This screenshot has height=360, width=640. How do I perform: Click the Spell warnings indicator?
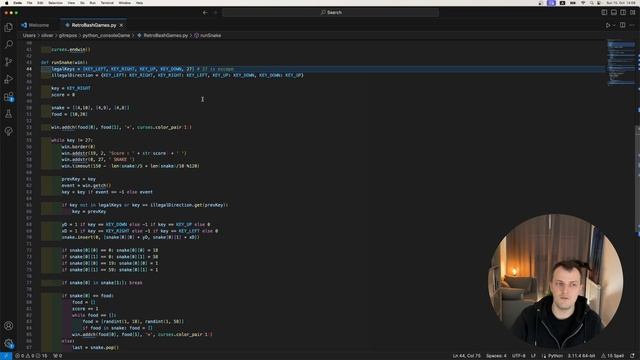click(612, 356)
